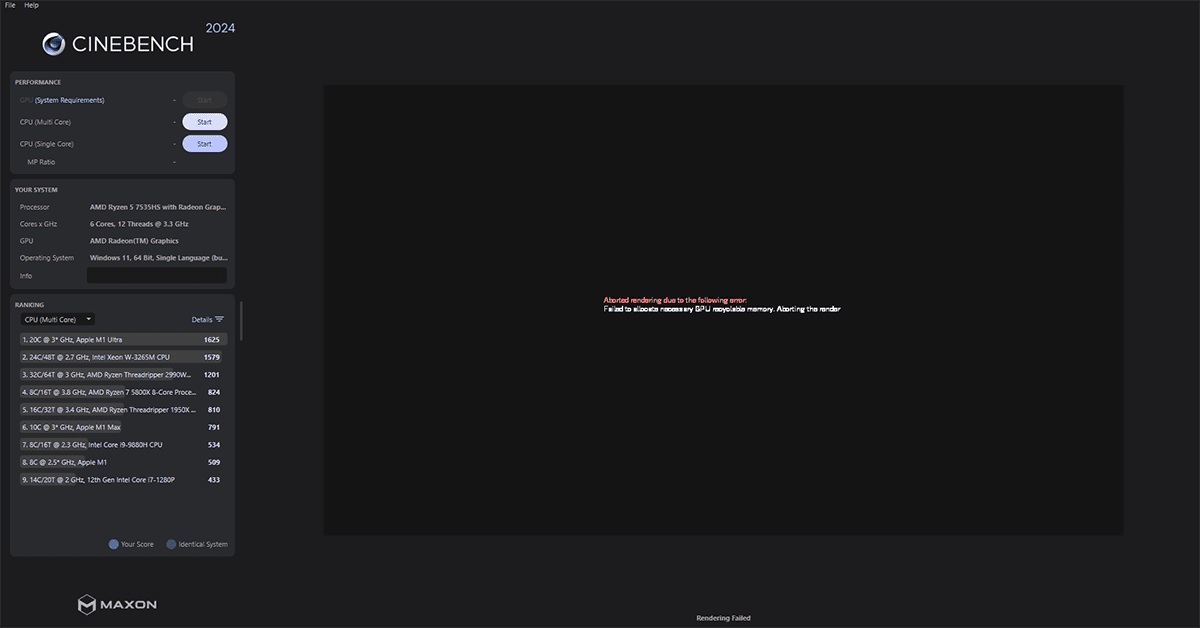1200x628 pixels.
Task: Toggle the ranking Details filter
Action: pyautogui.click(x=208, y=320)
